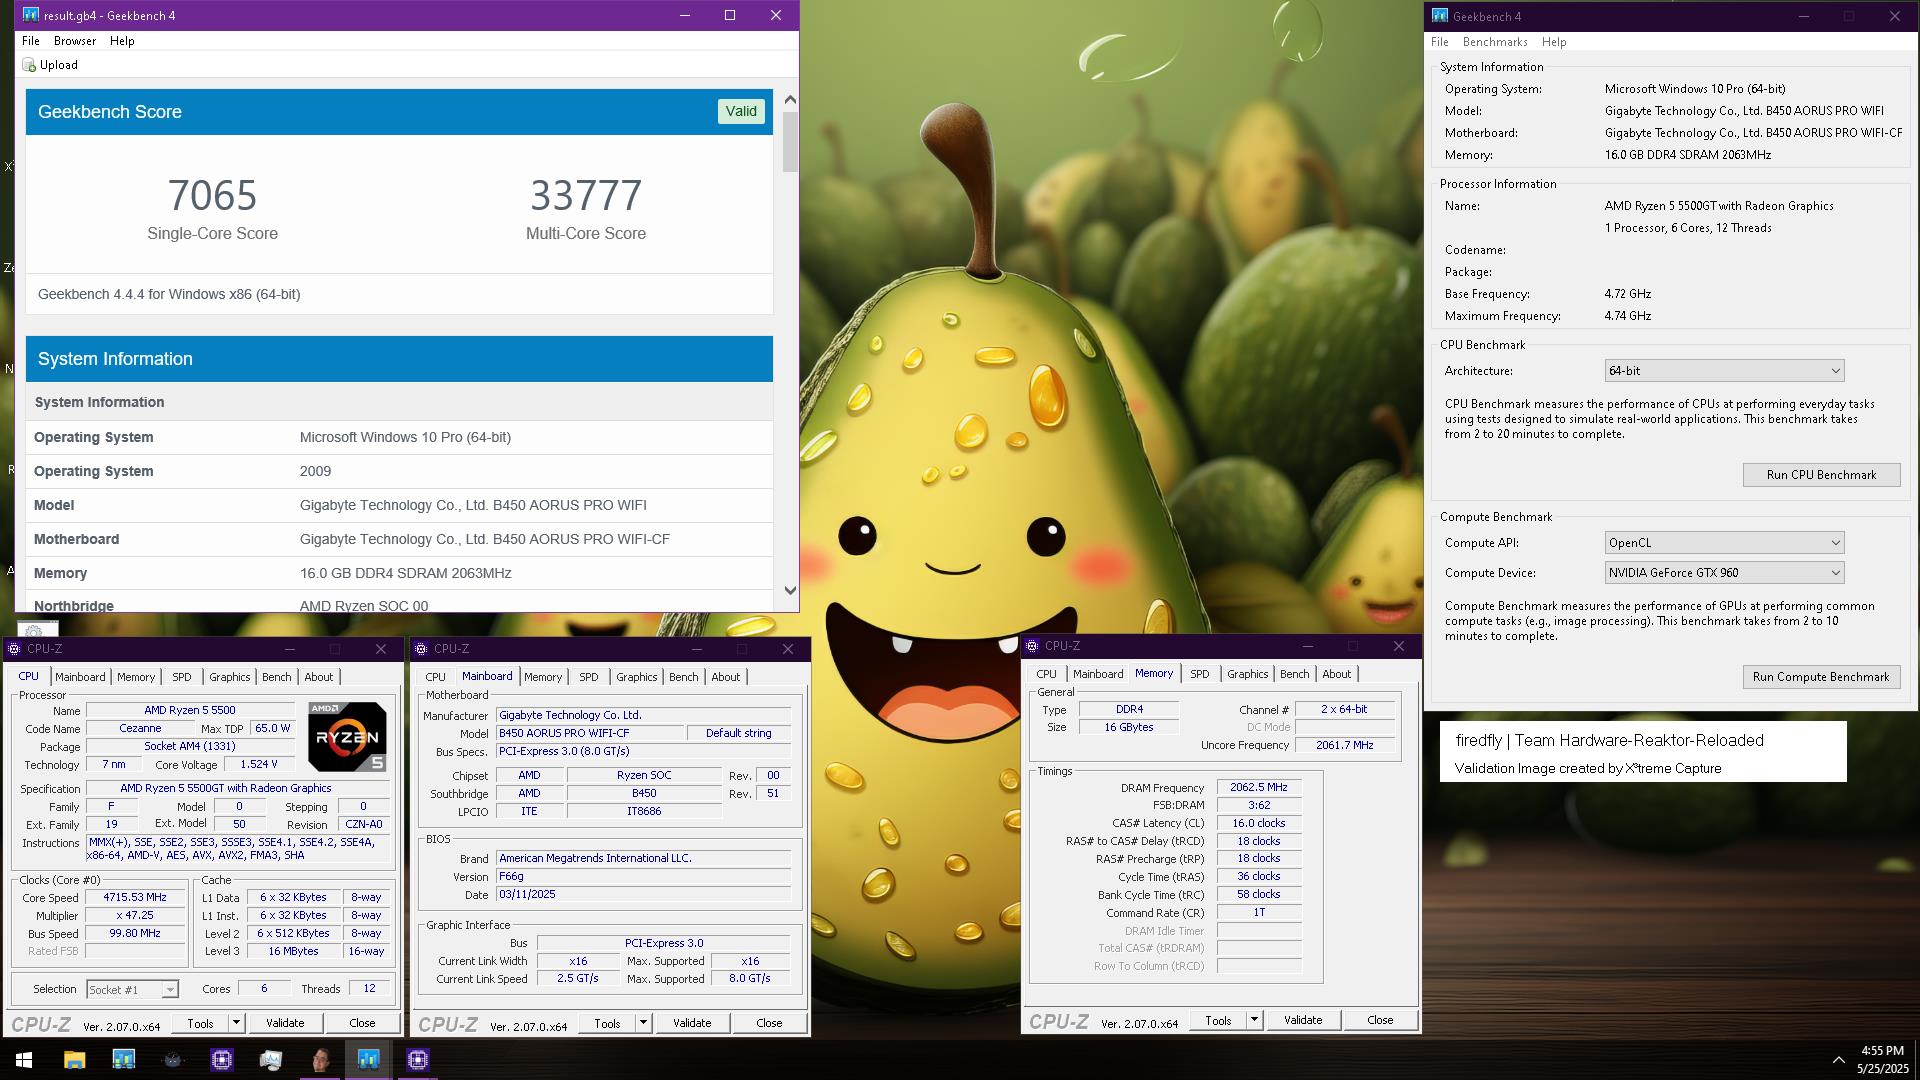The height and width of the screenshot is (1080, 1920).
Task: Open Help menu in result.gb4 window
Action: (122, 41)
